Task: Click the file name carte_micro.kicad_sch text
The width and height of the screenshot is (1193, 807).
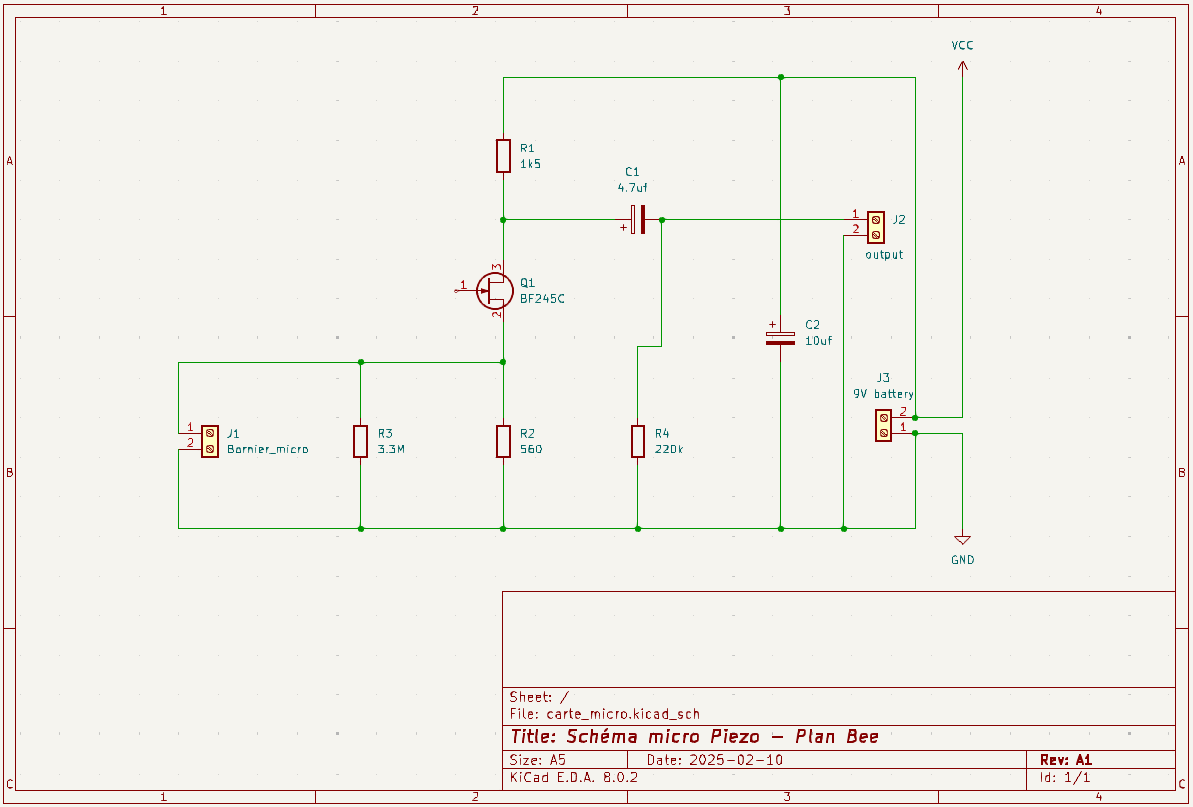Action: (623, 714)
